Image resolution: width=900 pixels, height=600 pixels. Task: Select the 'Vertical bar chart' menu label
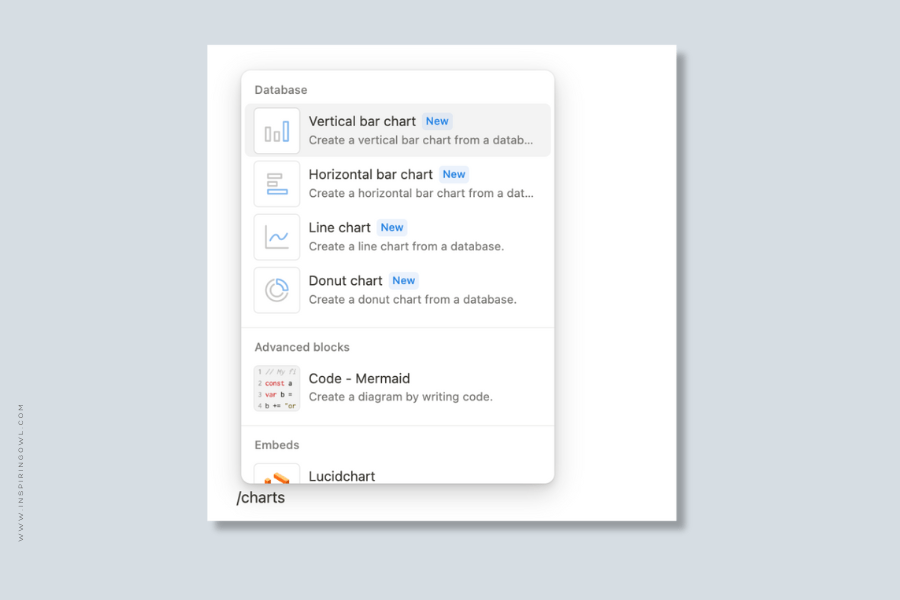(x=362, y=121)
